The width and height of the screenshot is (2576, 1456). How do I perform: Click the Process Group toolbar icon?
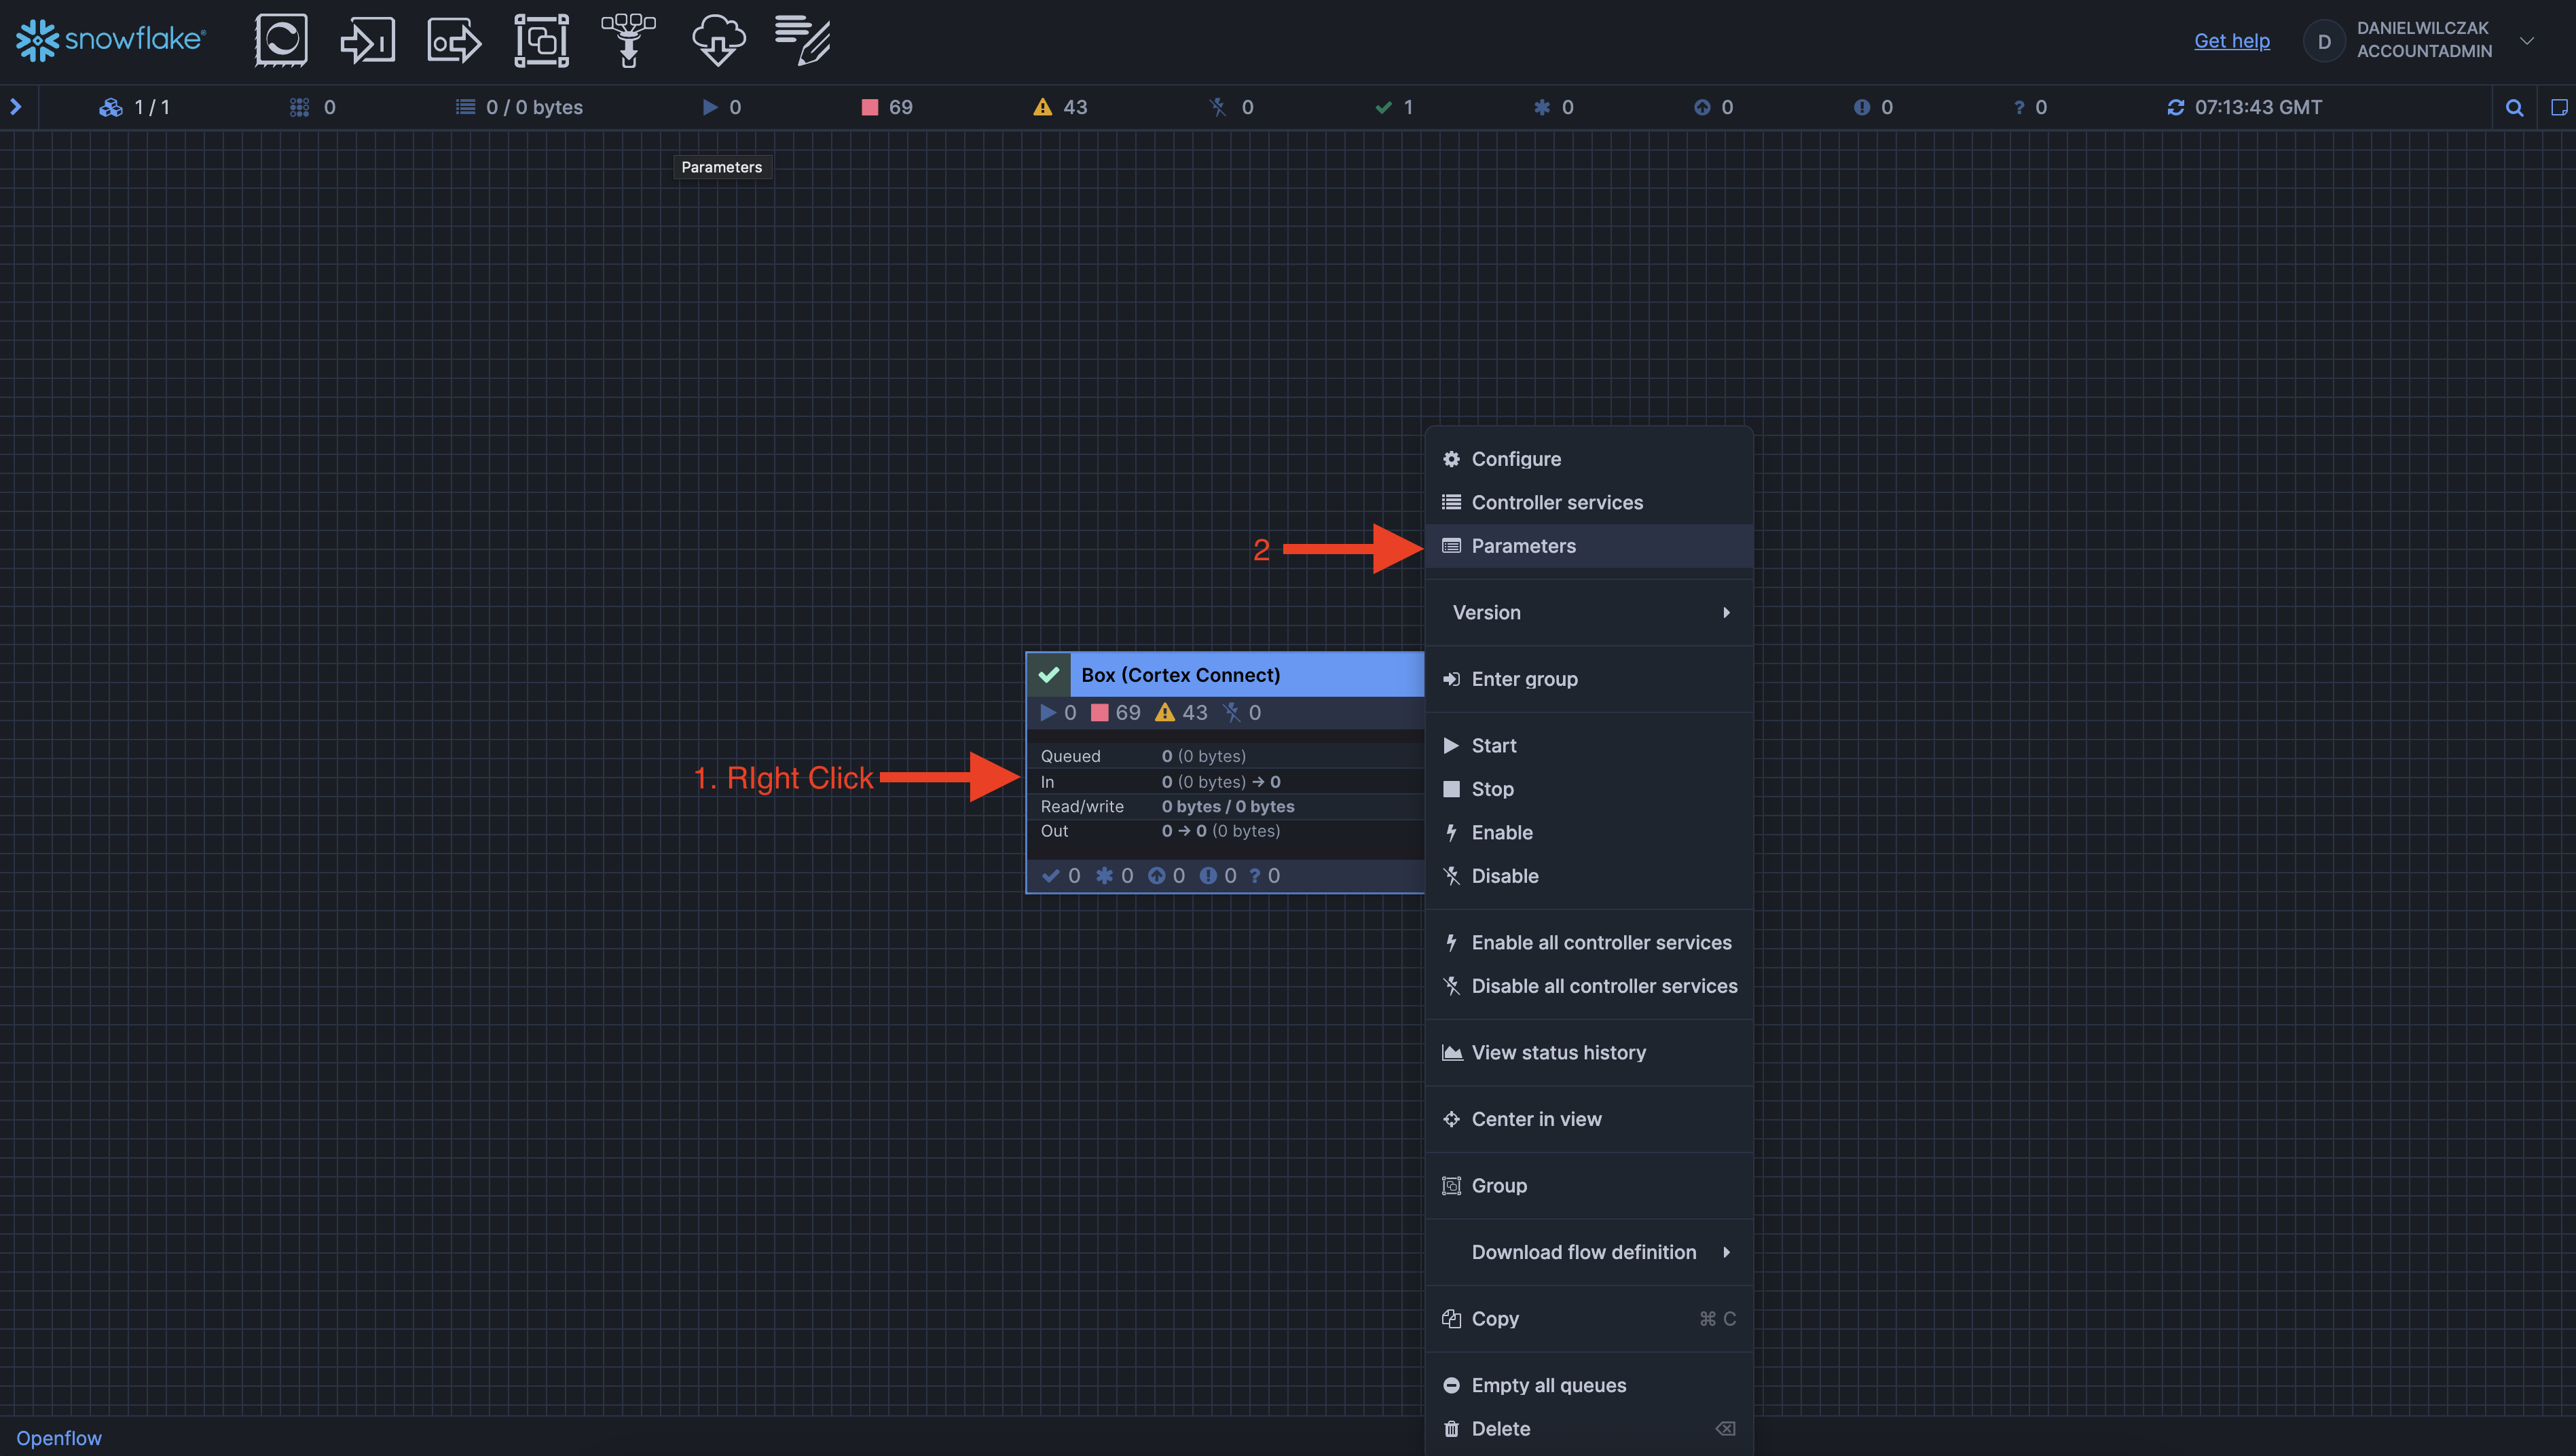click(541, 40)
